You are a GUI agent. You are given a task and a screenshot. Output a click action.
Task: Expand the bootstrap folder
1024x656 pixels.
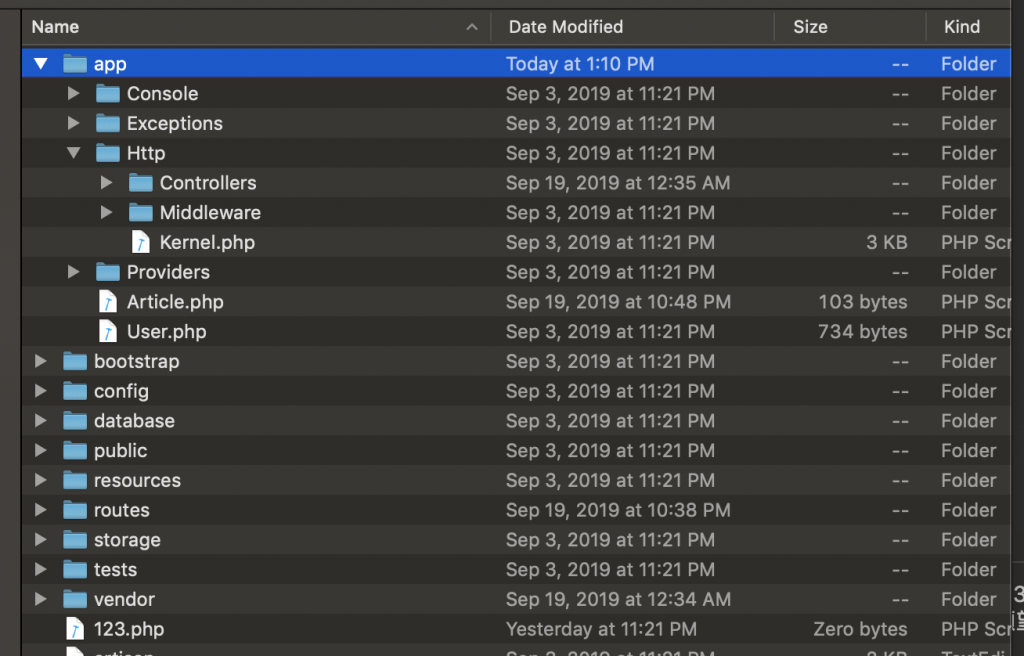pos(40,361)
